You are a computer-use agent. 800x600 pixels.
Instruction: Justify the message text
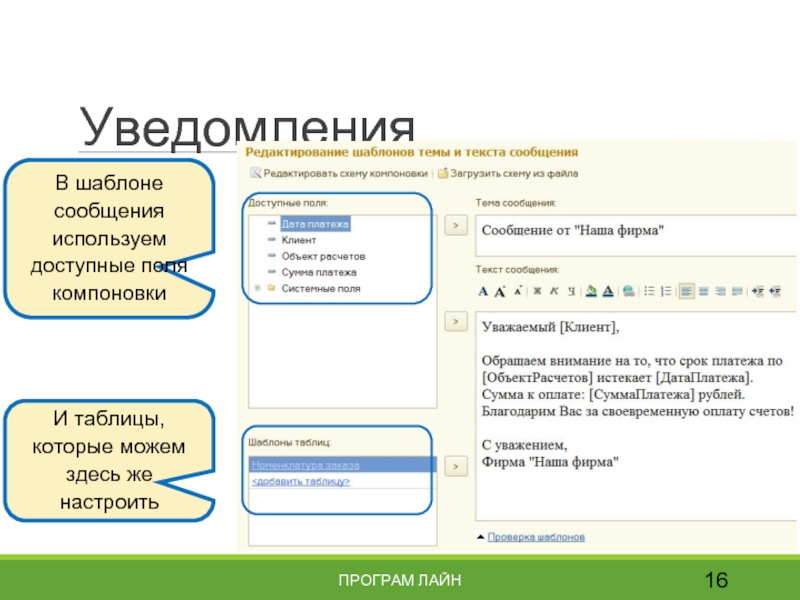737,291
